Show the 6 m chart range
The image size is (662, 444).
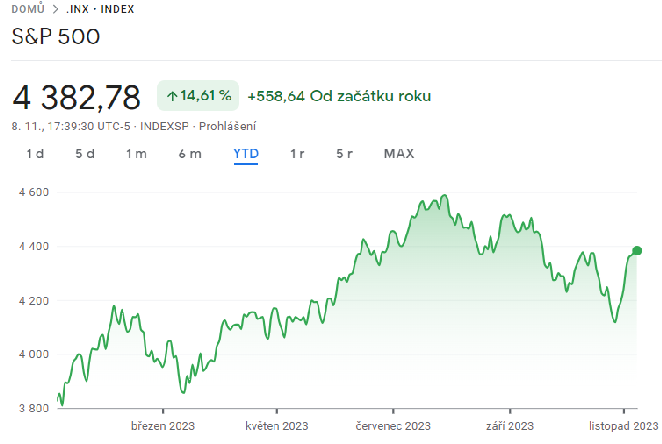pyautogui.click(x=190, y=154)
